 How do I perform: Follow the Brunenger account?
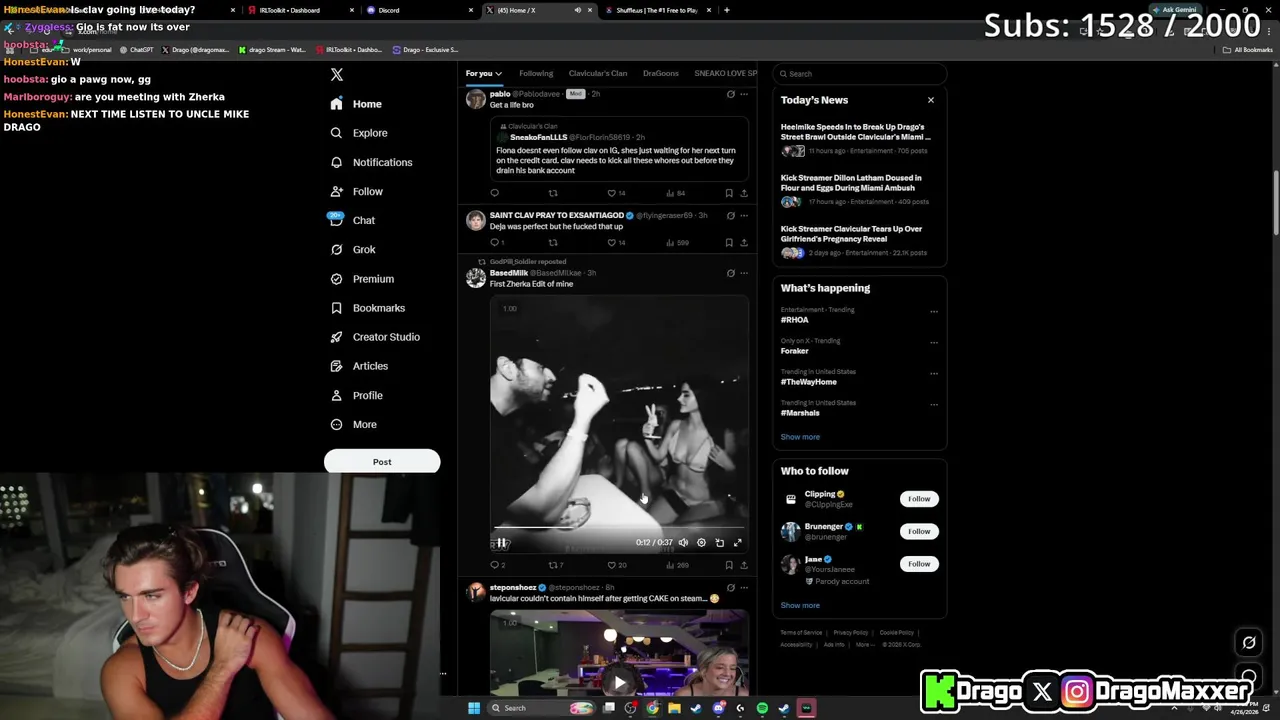(x=919, y=531)
